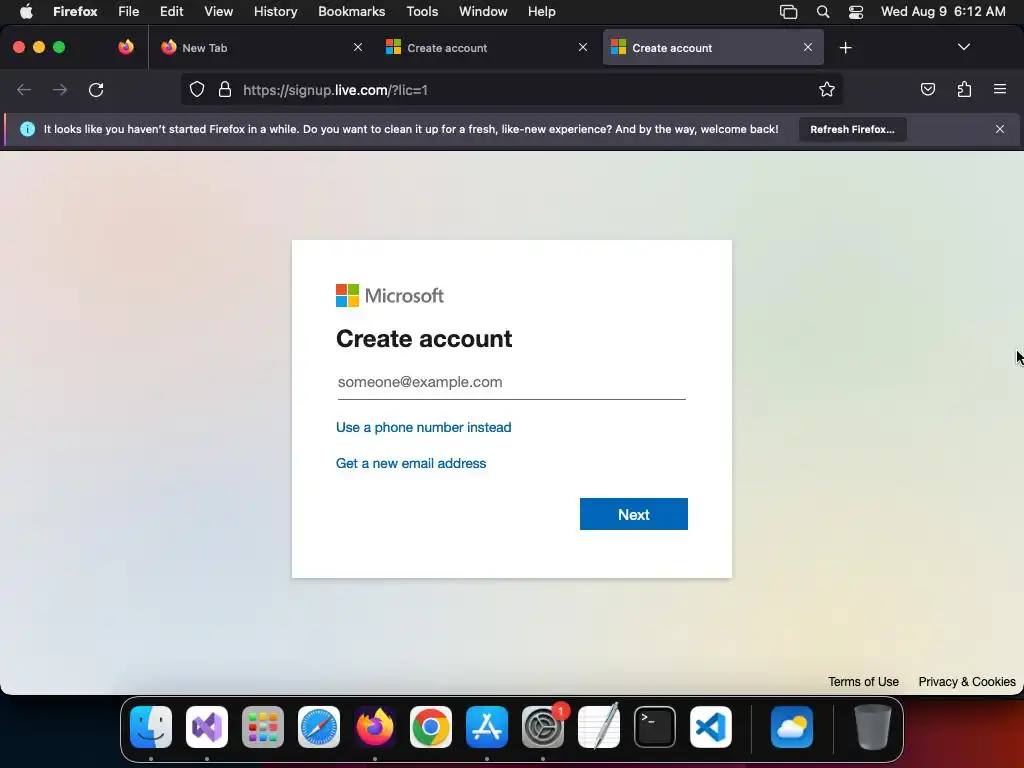
Task: Click the date and time in menu bar
Action: (x=943, y=11)
